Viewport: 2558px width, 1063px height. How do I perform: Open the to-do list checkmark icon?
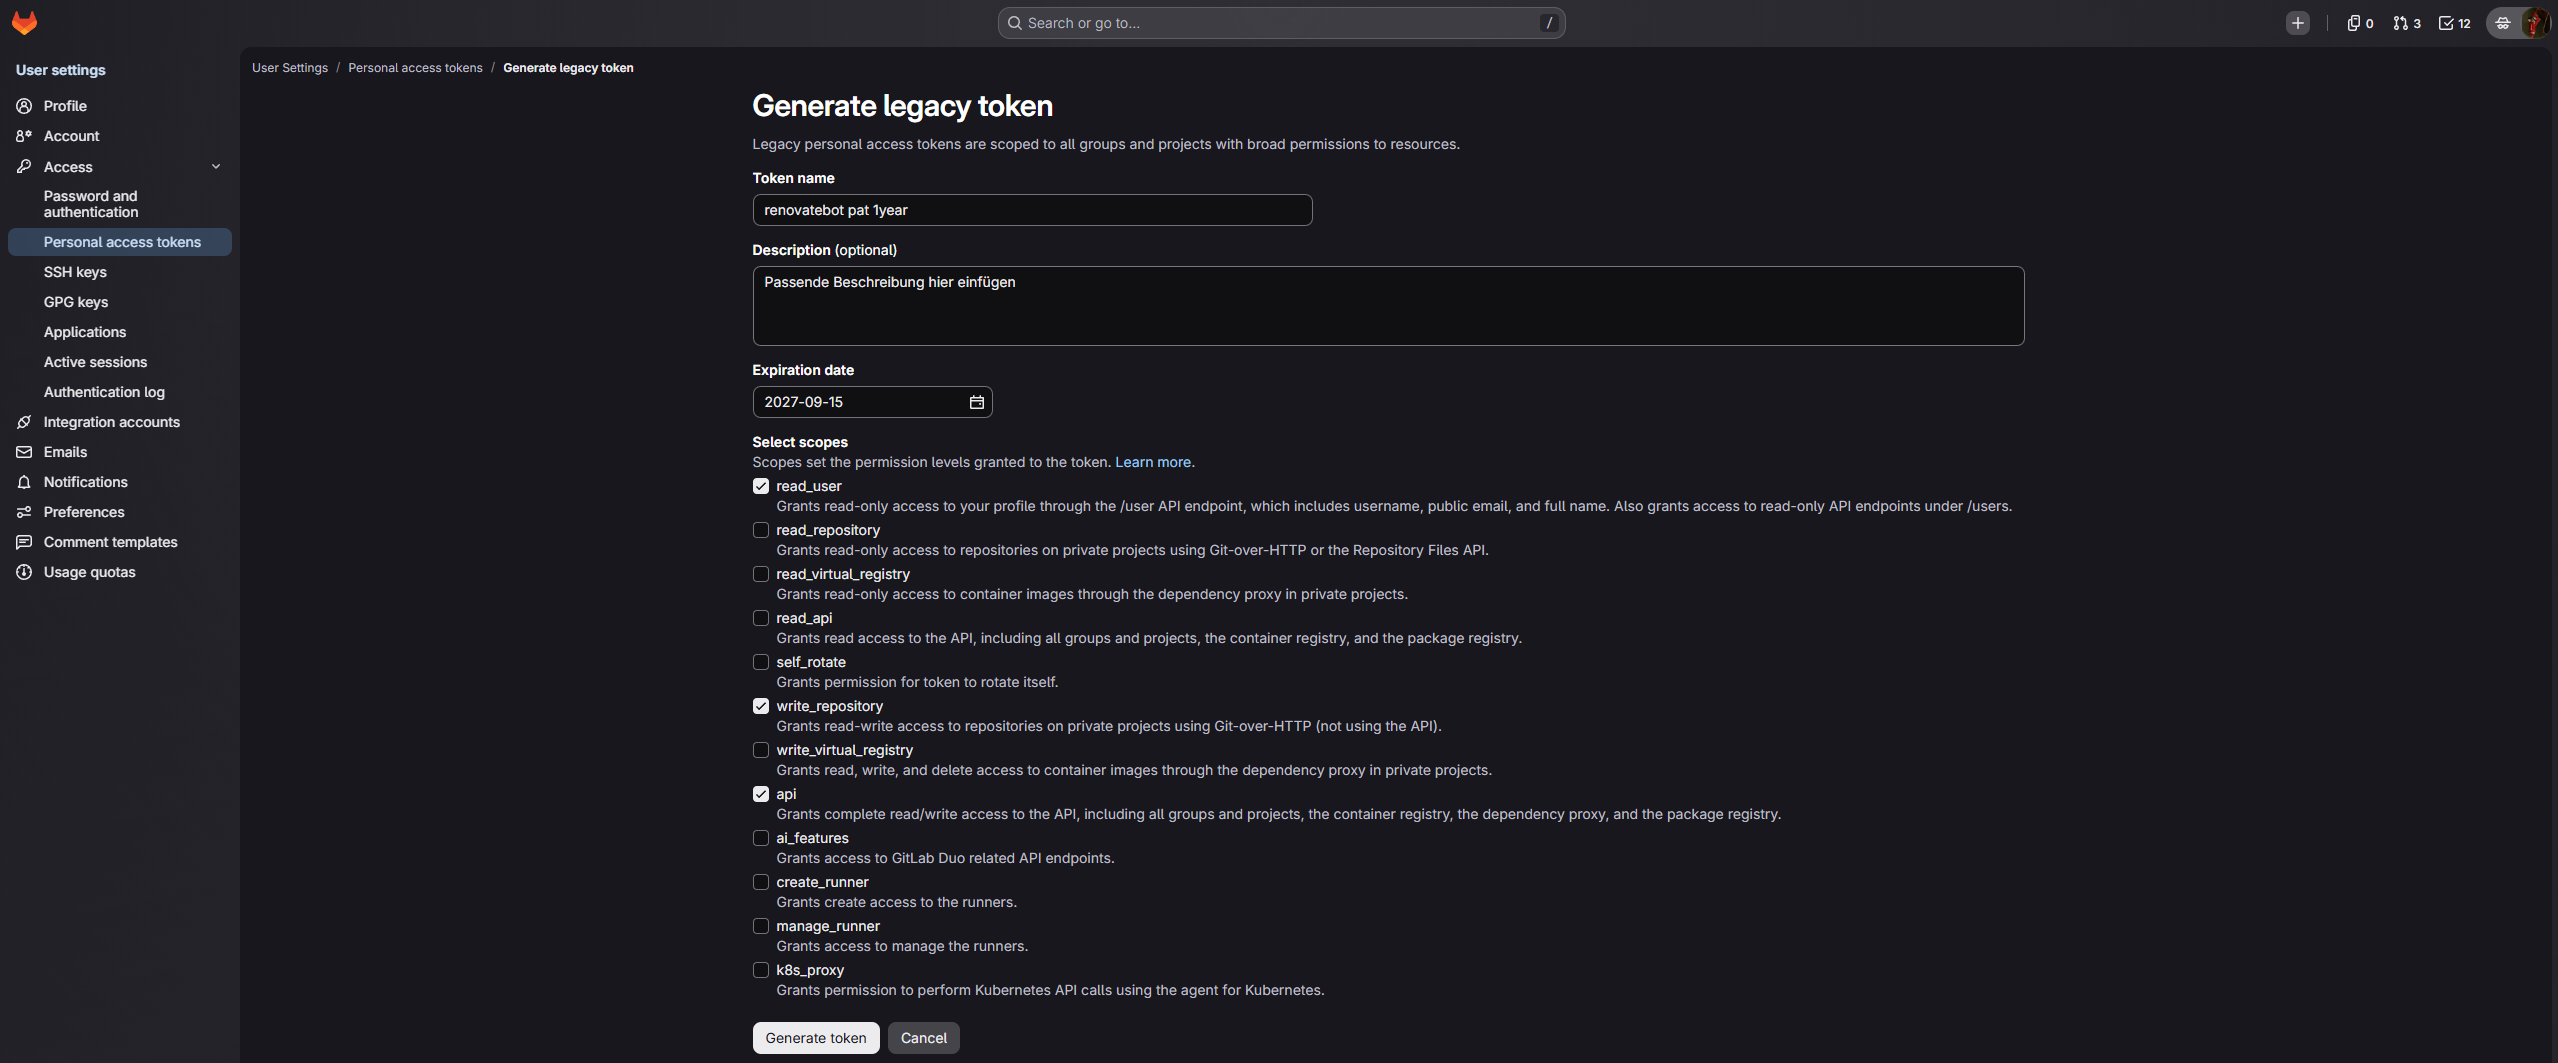2454,23
